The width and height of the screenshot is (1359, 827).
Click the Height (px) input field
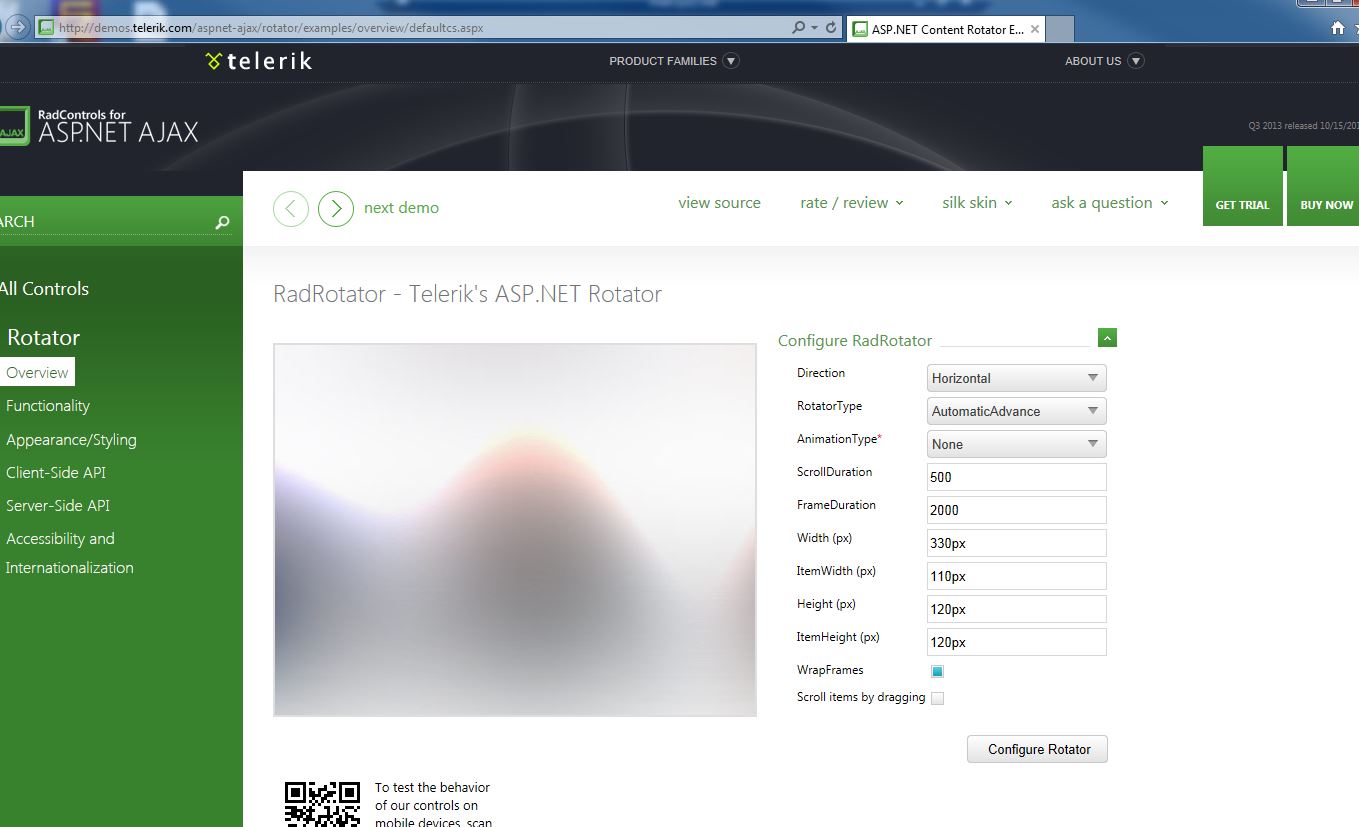tap(1016, 609)
